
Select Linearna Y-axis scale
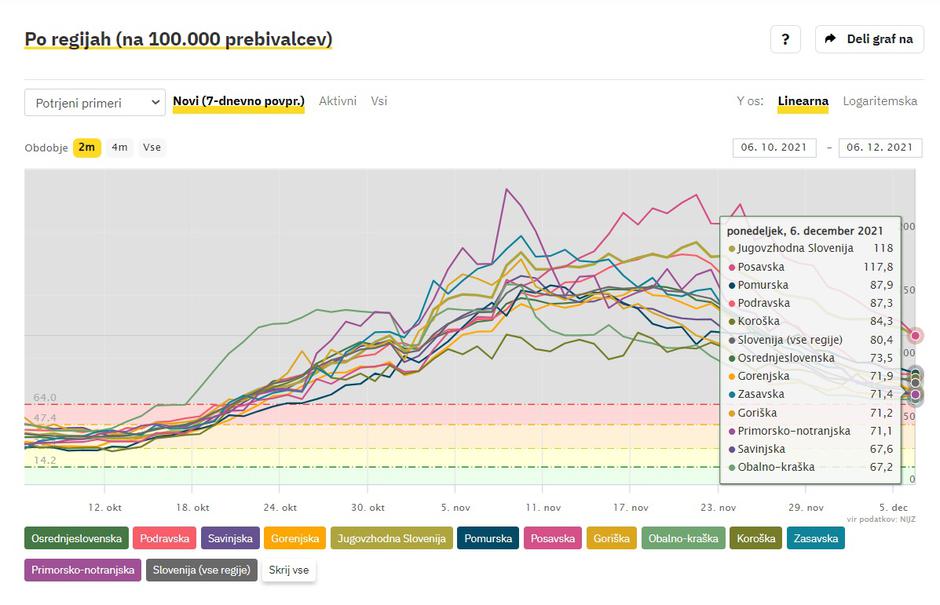803,101
